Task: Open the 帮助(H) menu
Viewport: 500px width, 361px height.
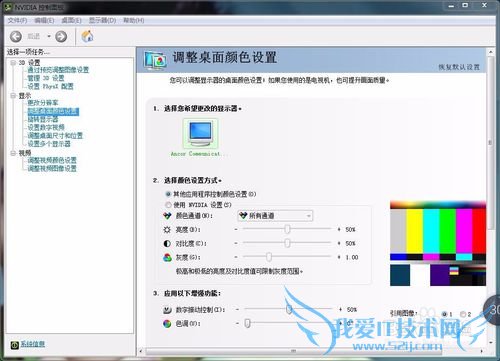Action: pyautogui.click(x=134, y=21)
